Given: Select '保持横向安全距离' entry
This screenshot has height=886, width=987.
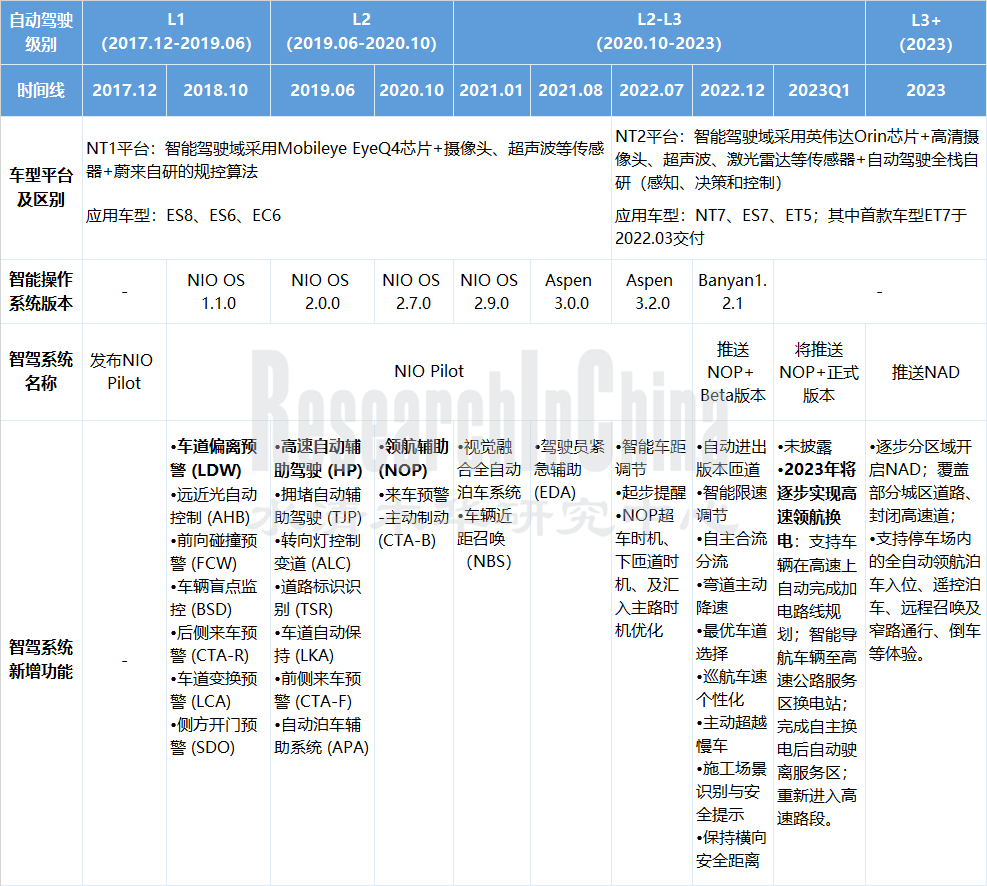Looking at the screenshot, I should tap(731, 849).
